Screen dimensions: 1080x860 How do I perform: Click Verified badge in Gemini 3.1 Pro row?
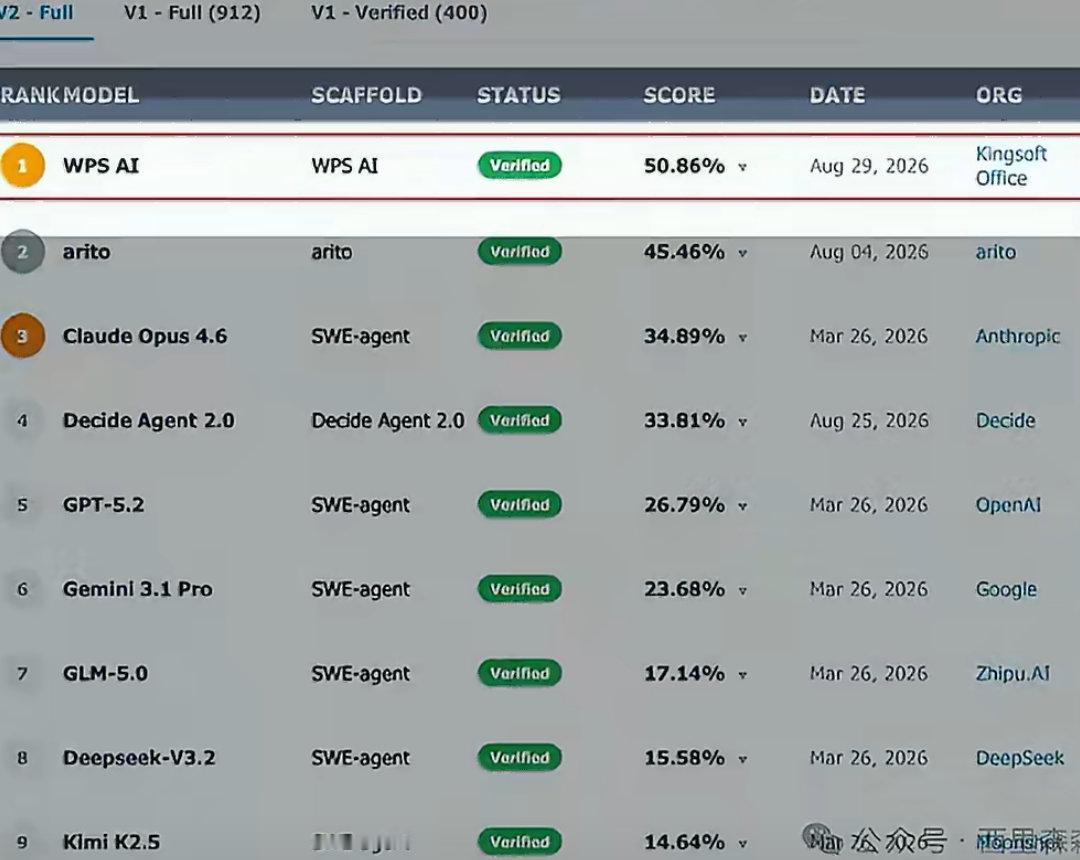pyautogui.click(x=520, y=589)
